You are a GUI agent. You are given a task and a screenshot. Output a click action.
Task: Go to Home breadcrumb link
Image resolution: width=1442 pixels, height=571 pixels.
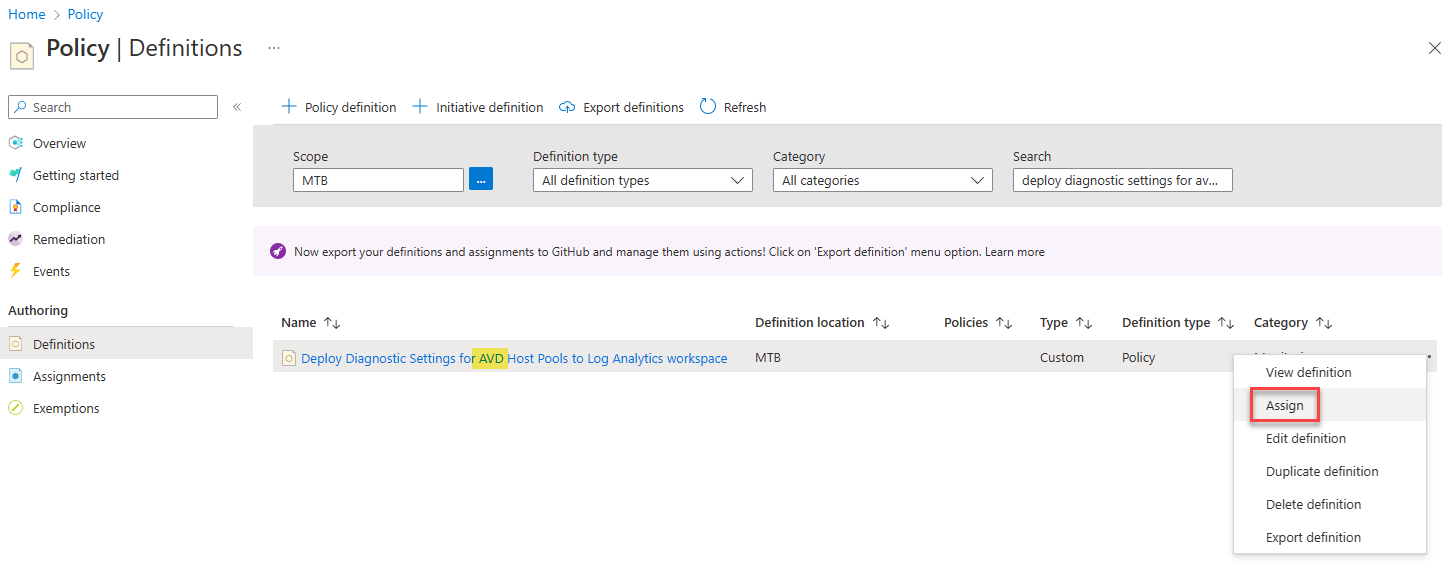pos(27,14)
